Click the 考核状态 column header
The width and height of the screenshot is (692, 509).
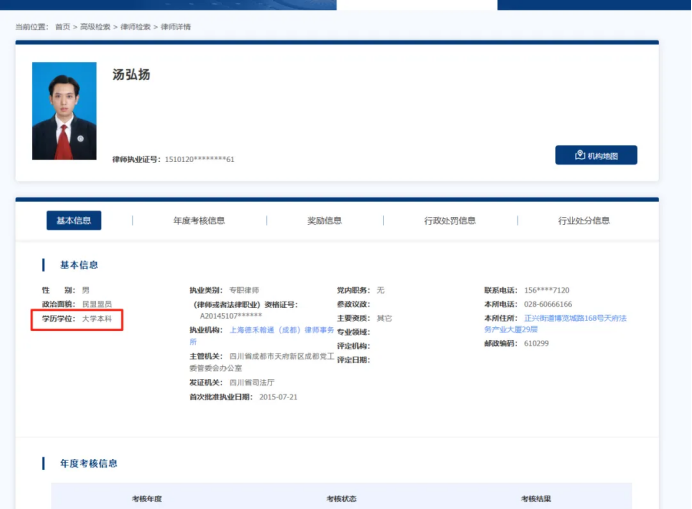click(341, 498)
